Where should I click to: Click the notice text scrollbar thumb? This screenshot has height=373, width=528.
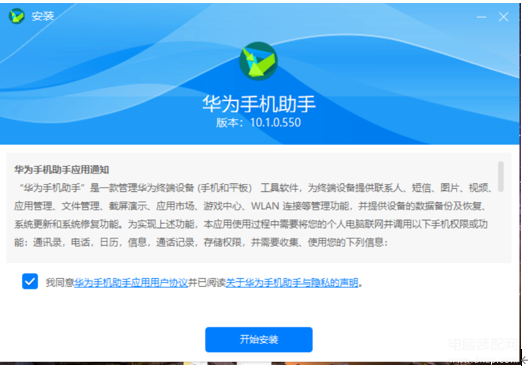click(x=501, y=176)
